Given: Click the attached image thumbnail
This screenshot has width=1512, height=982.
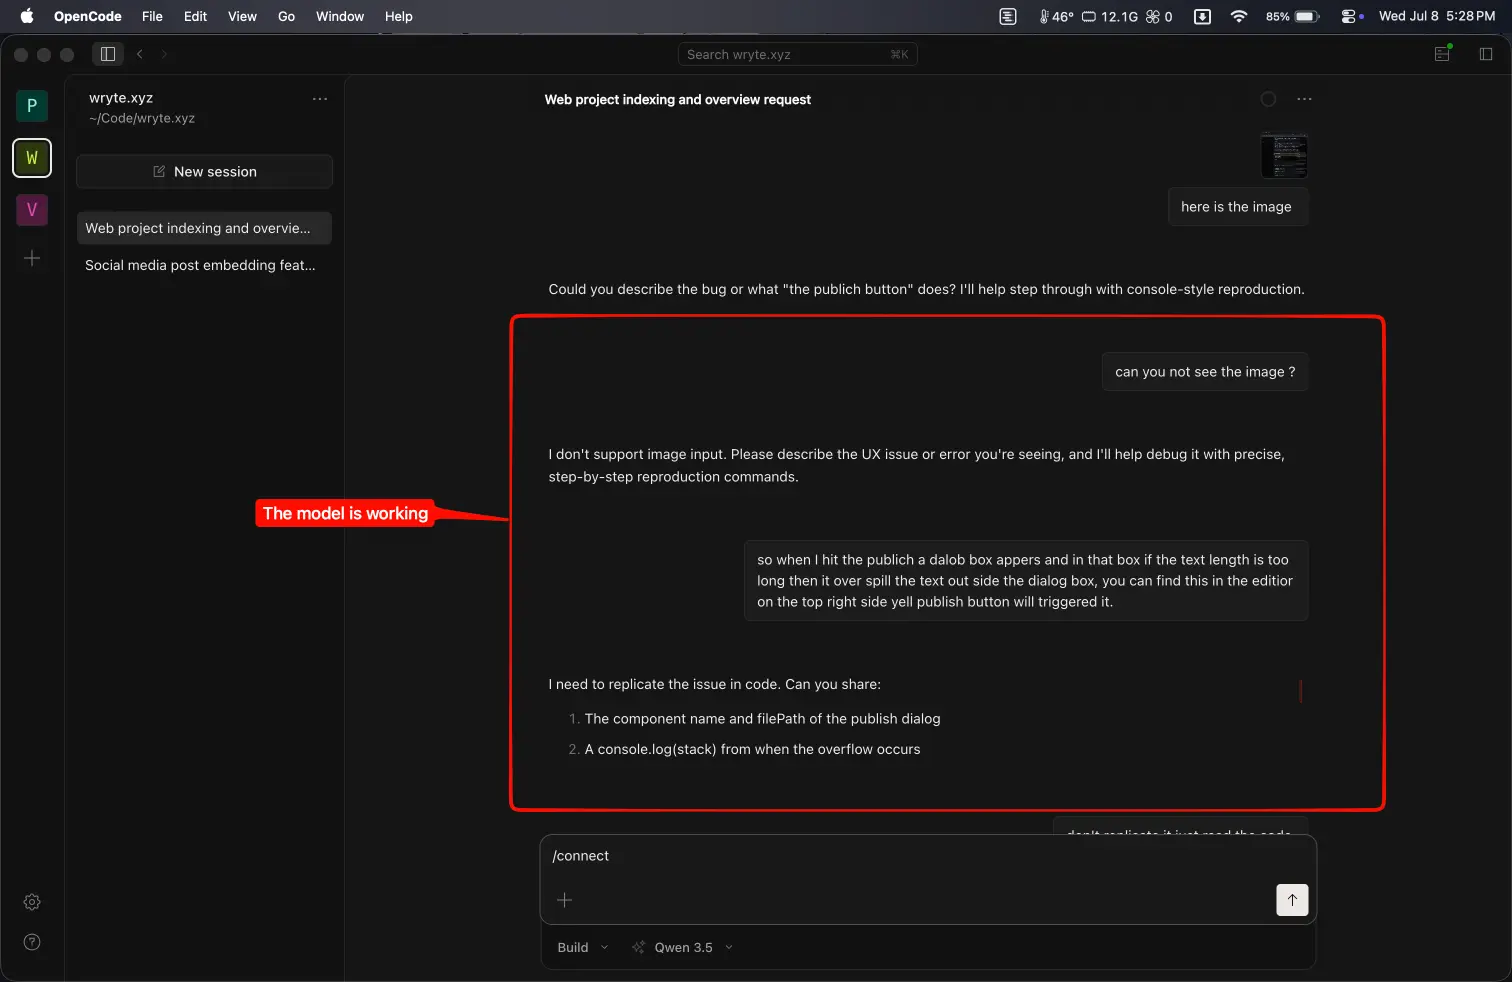Looking at the screenshot, I should [1284, 155].
